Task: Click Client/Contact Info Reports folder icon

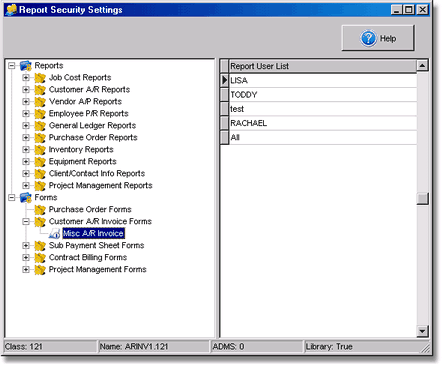Action: [40, 174]
